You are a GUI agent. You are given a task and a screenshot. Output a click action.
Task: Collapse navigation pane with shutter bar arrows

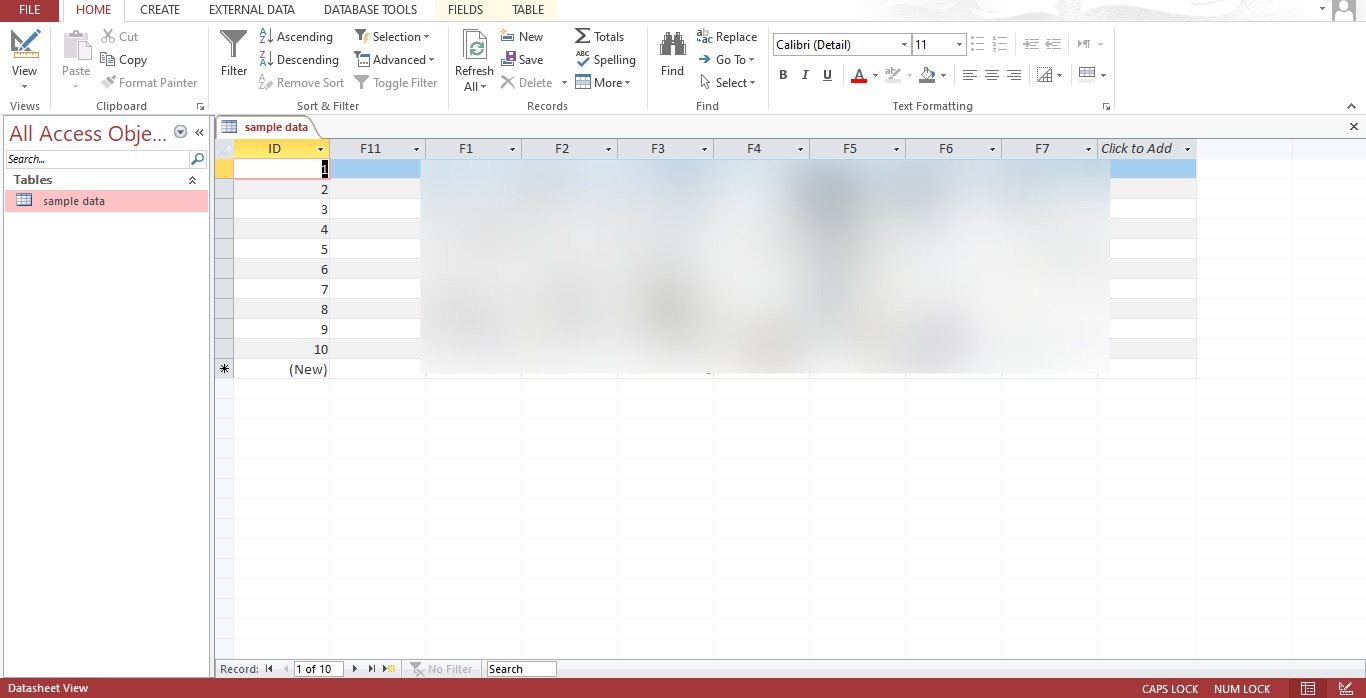tap(199, 132)
